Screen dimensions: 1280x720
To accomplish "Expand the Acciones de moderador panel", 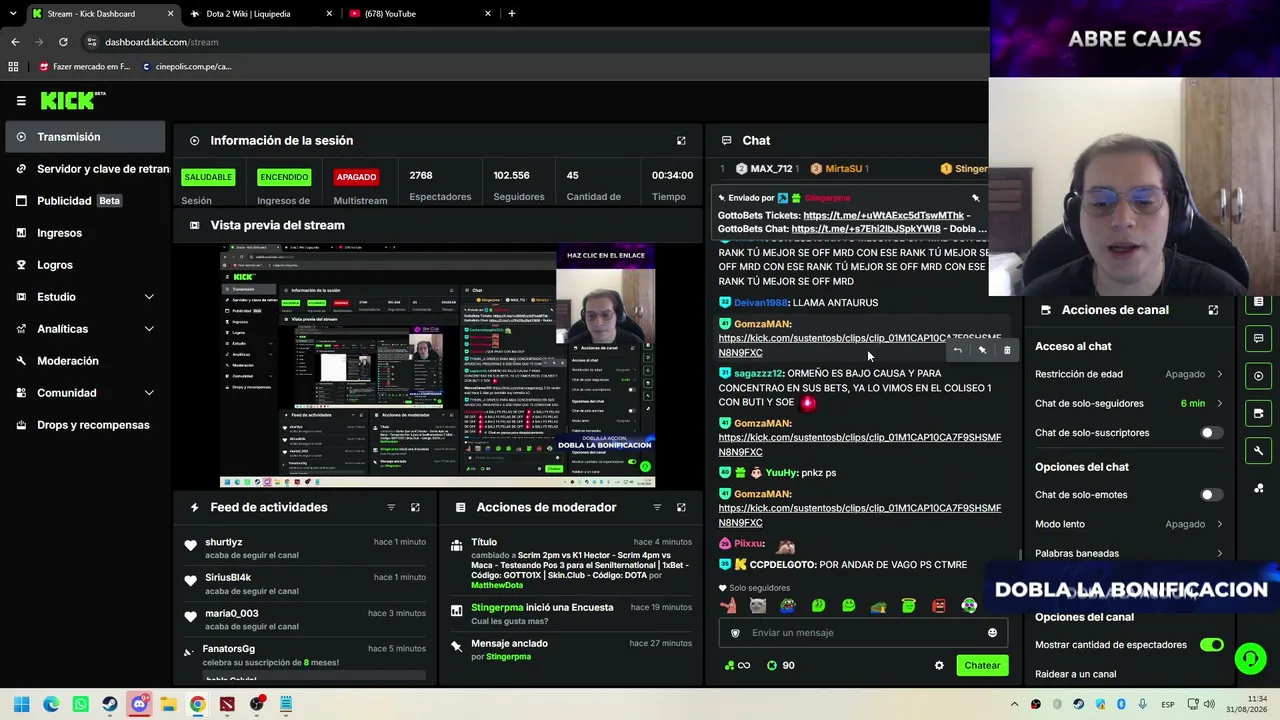I will (681, 507).
